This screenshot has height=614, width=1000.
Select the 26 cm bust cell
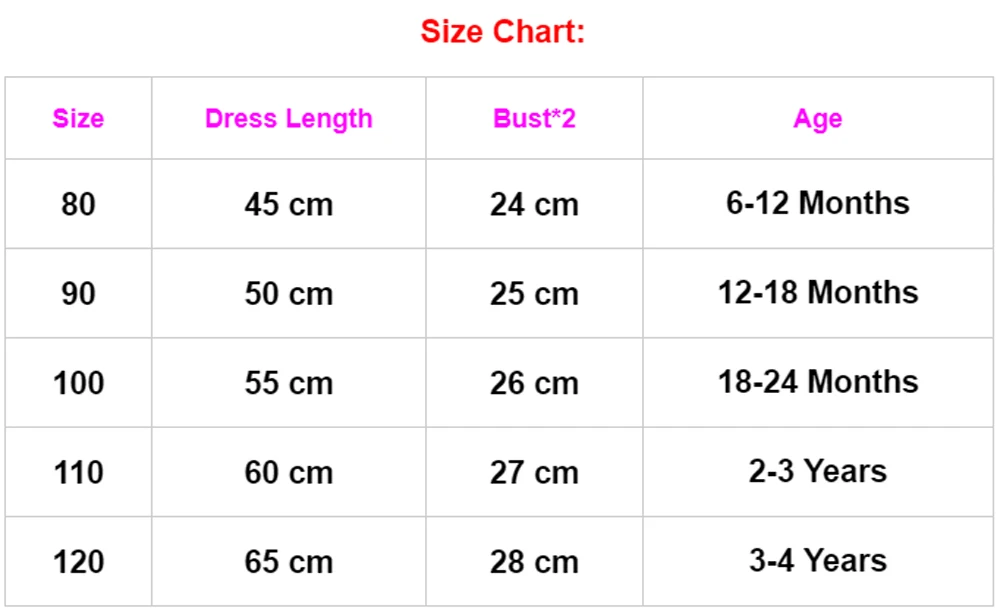point(534,383)
